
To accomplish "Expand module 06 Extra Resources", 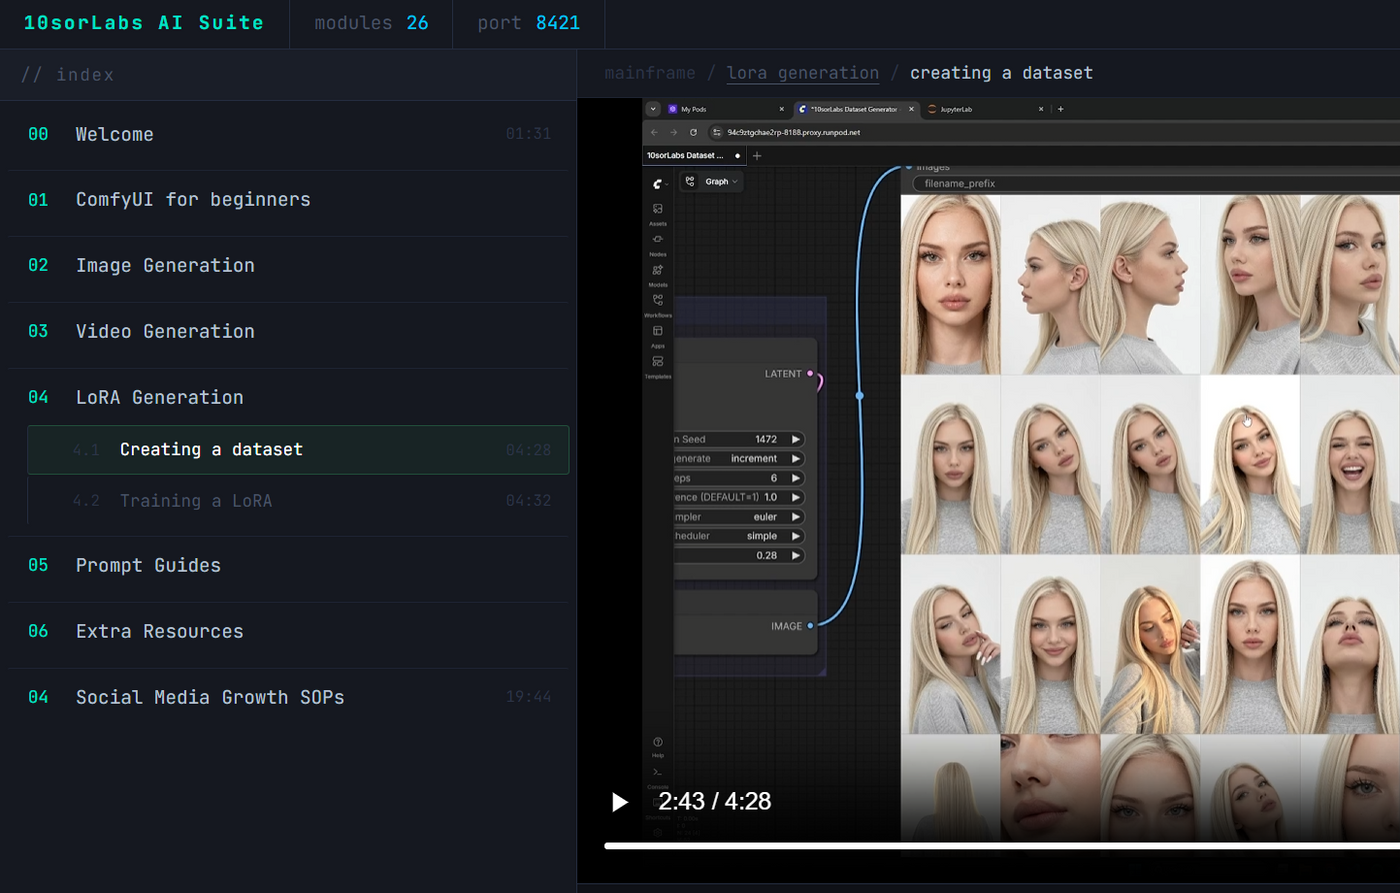I will 289,632.
